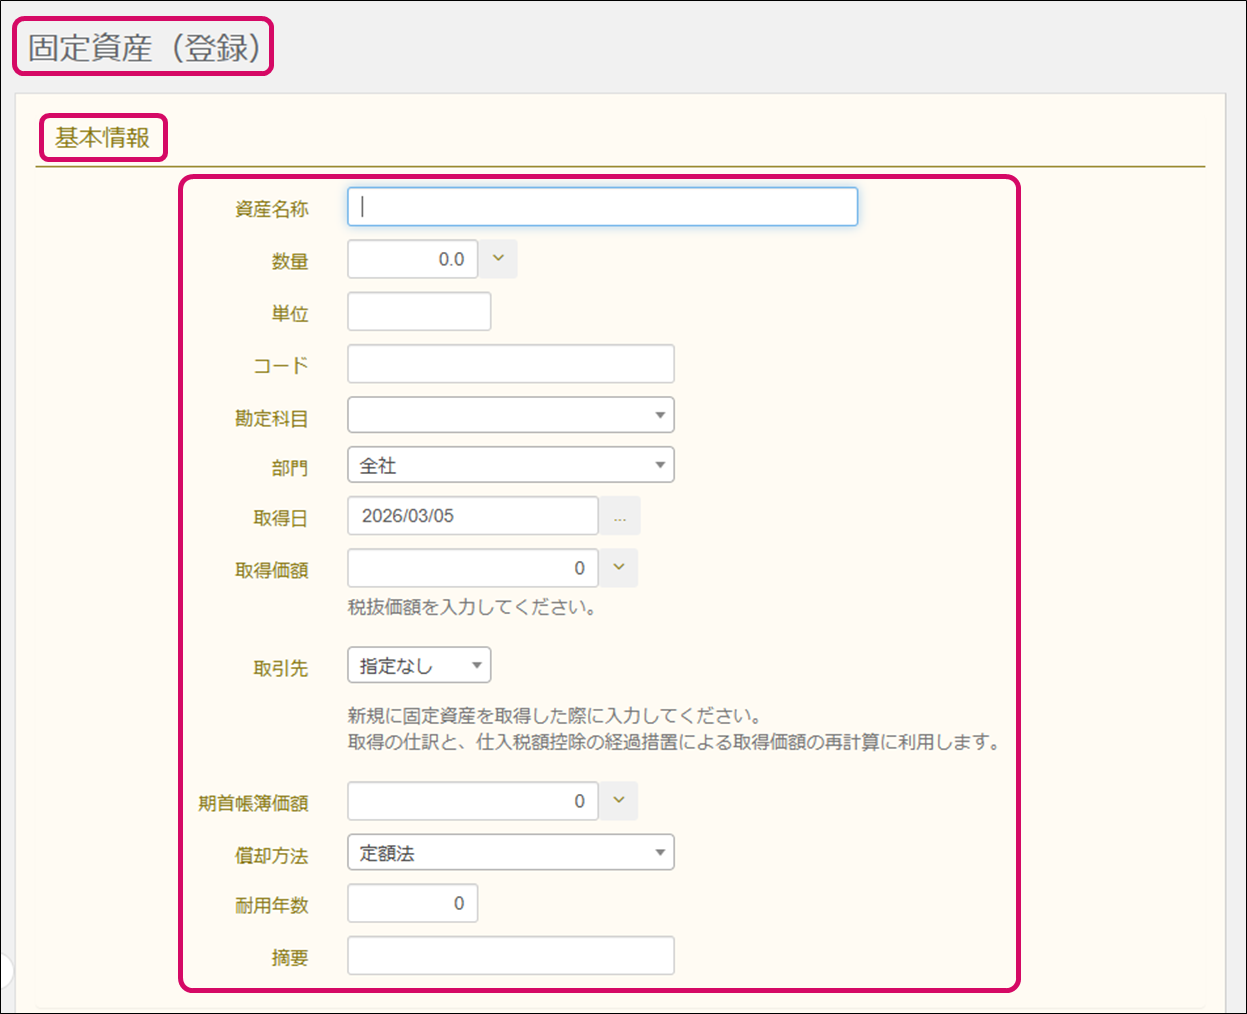Click the 摘要 text field
Screen dimensions: 1247x1014
[510, 956]
